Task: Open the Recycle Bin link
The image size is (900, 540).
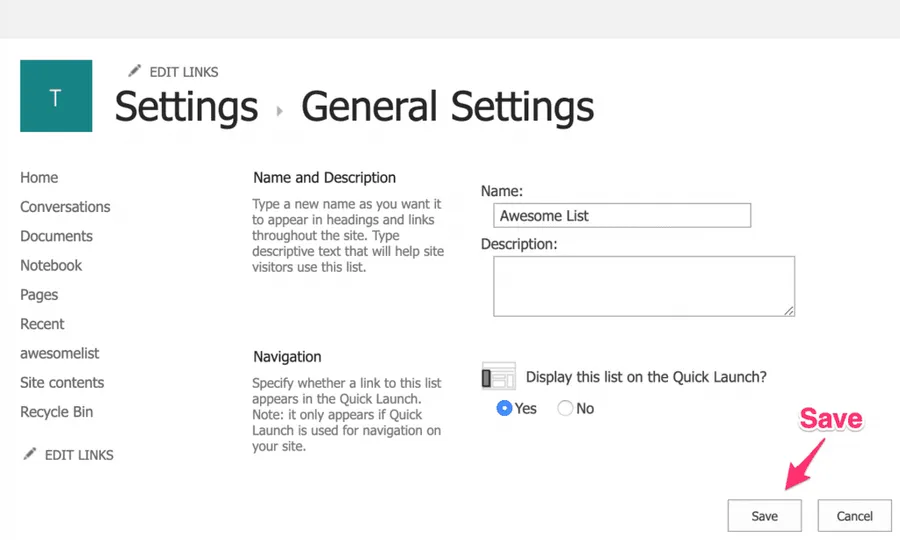Action: pos(56,412)
